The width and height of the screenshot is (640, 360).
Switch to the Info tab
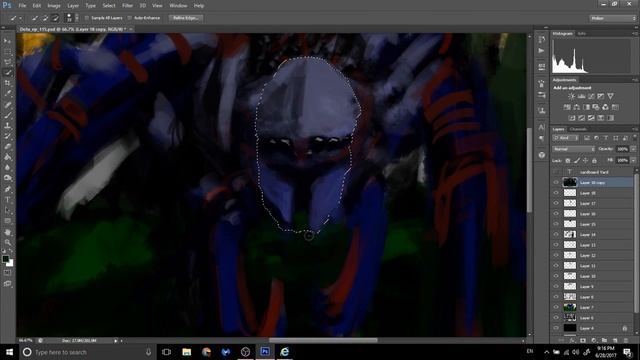coord(582,34)
